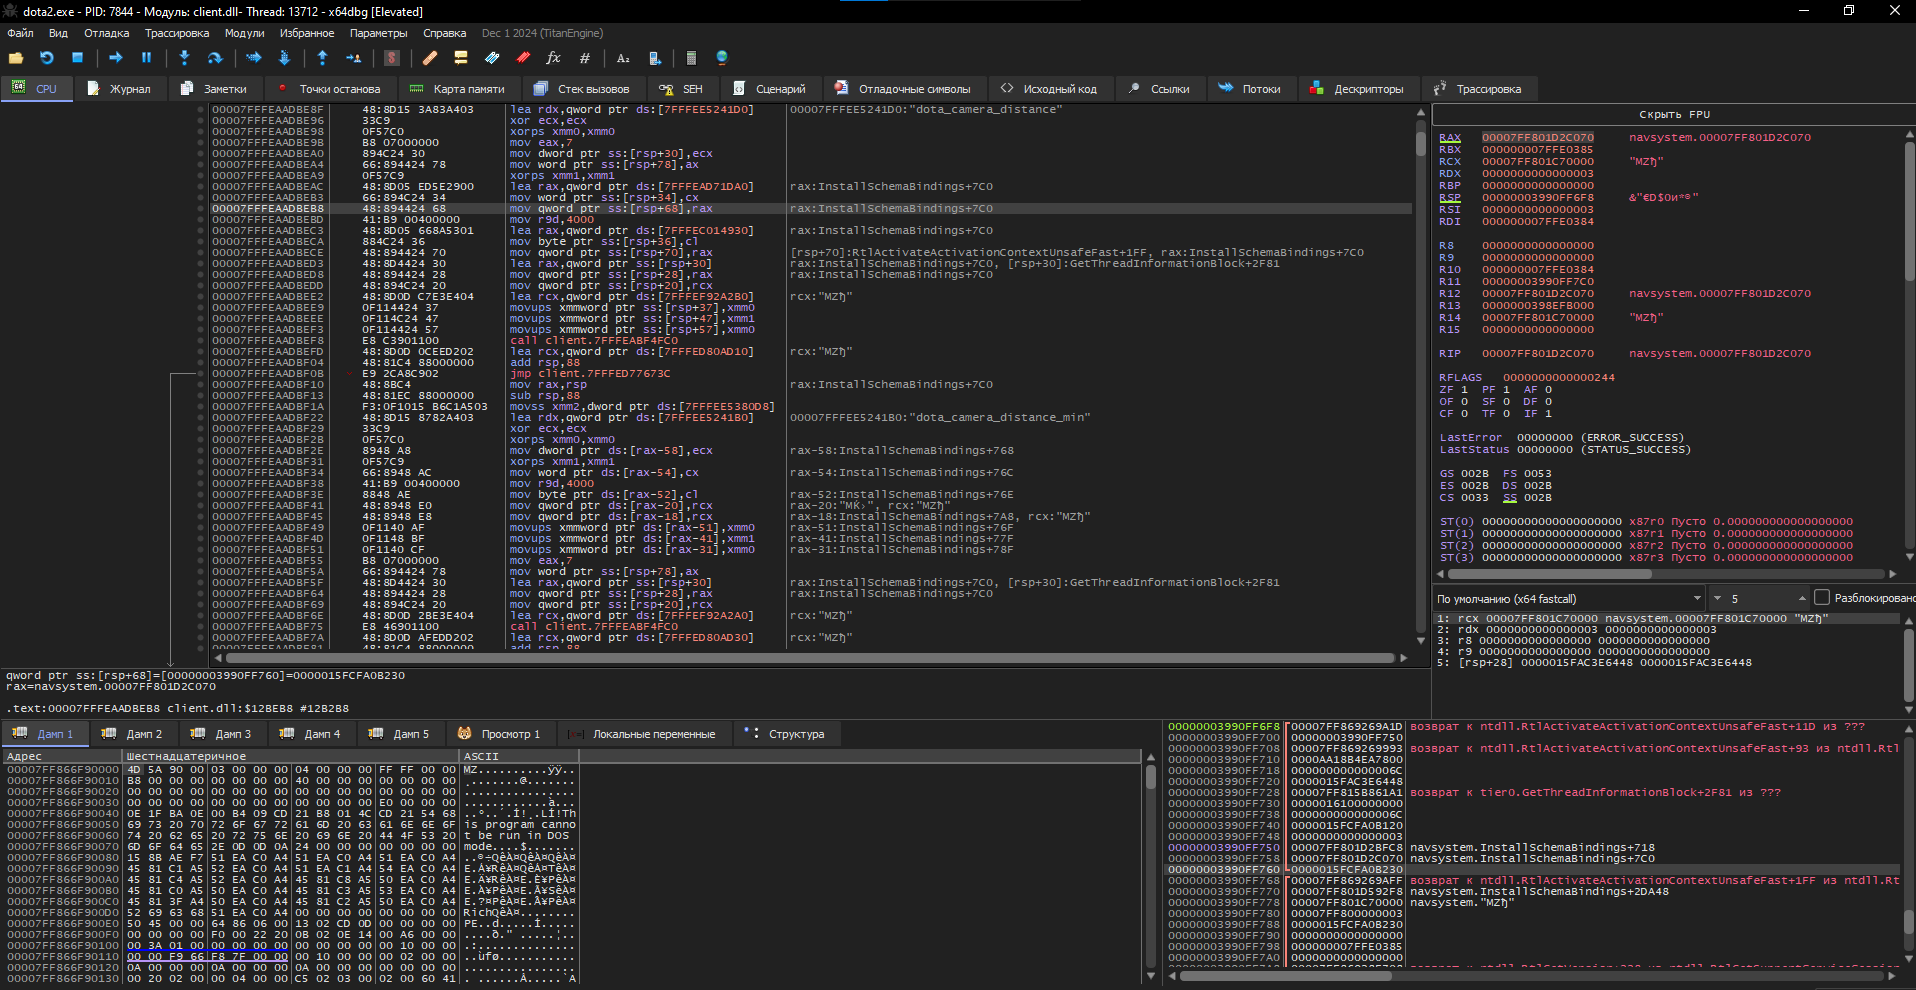Viewport: 1916px width, 990px height.
Task: Open string references 'A' icon
Action: click(x=623, y=58)
